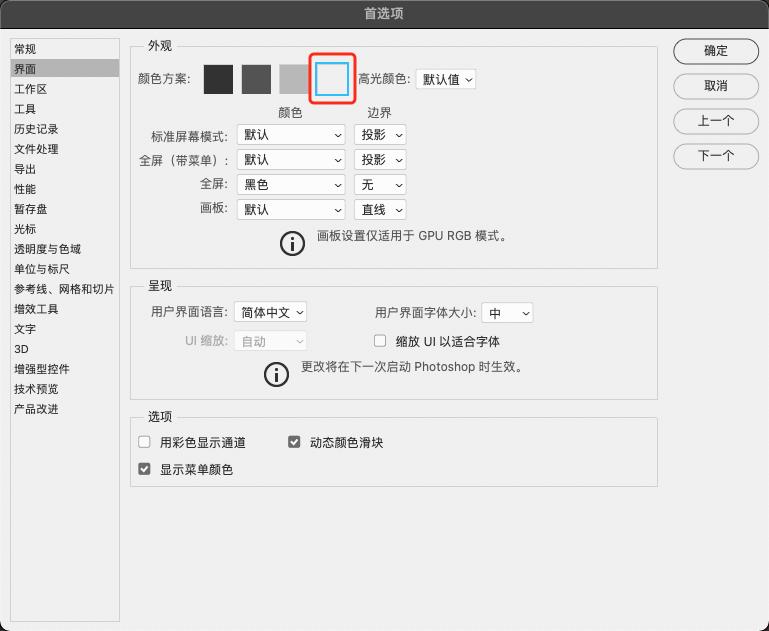Open 技术预览 preferences category
Viewport: 769px width, 631px height.
tap(65, 389)
